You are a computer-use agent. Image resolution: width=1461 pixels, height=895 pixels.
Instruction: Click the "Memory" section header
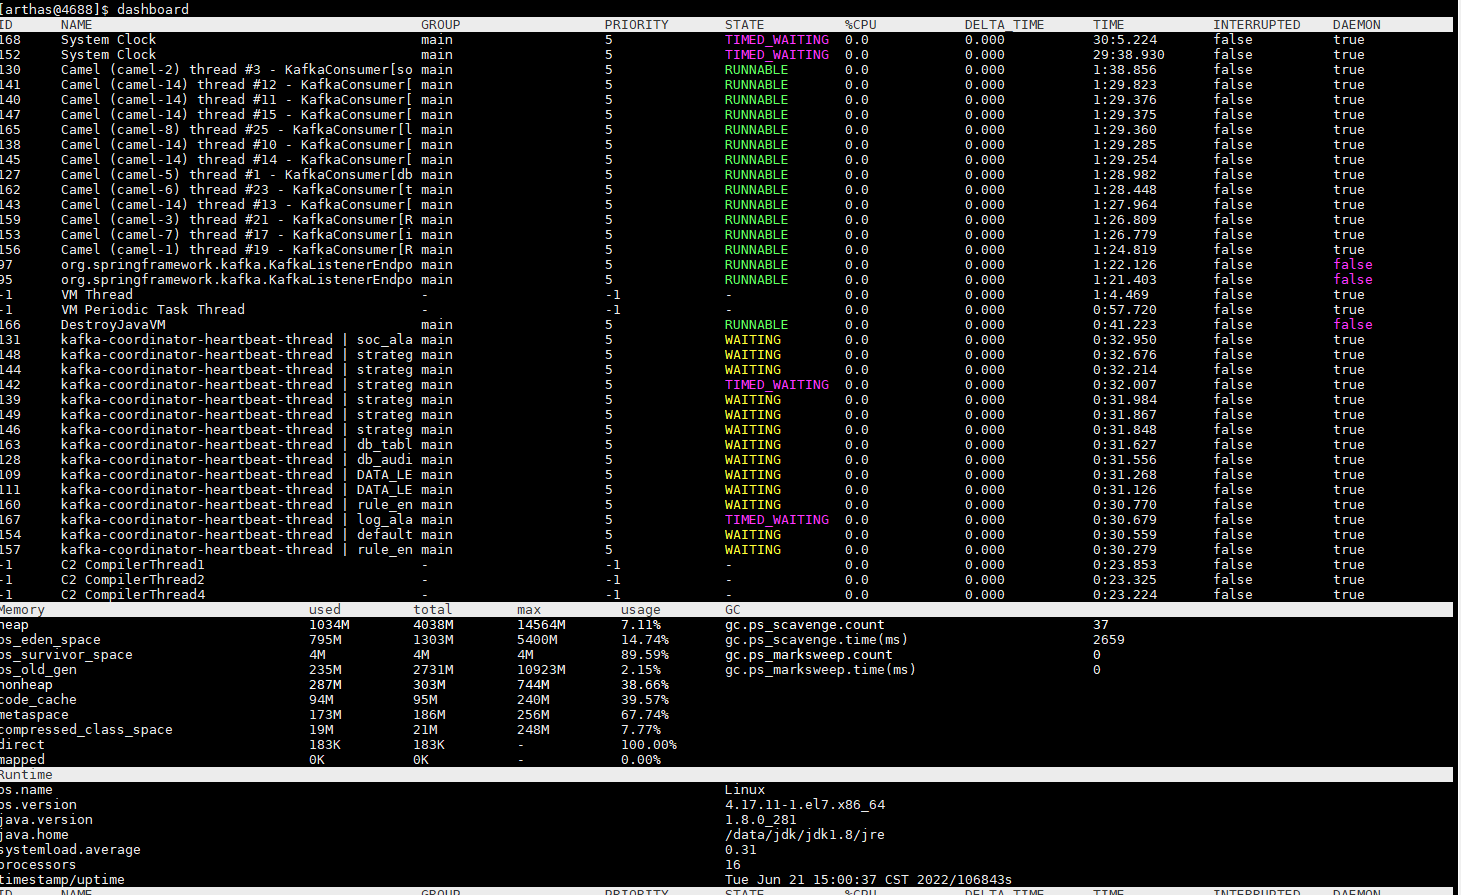[x=22, y=610]
